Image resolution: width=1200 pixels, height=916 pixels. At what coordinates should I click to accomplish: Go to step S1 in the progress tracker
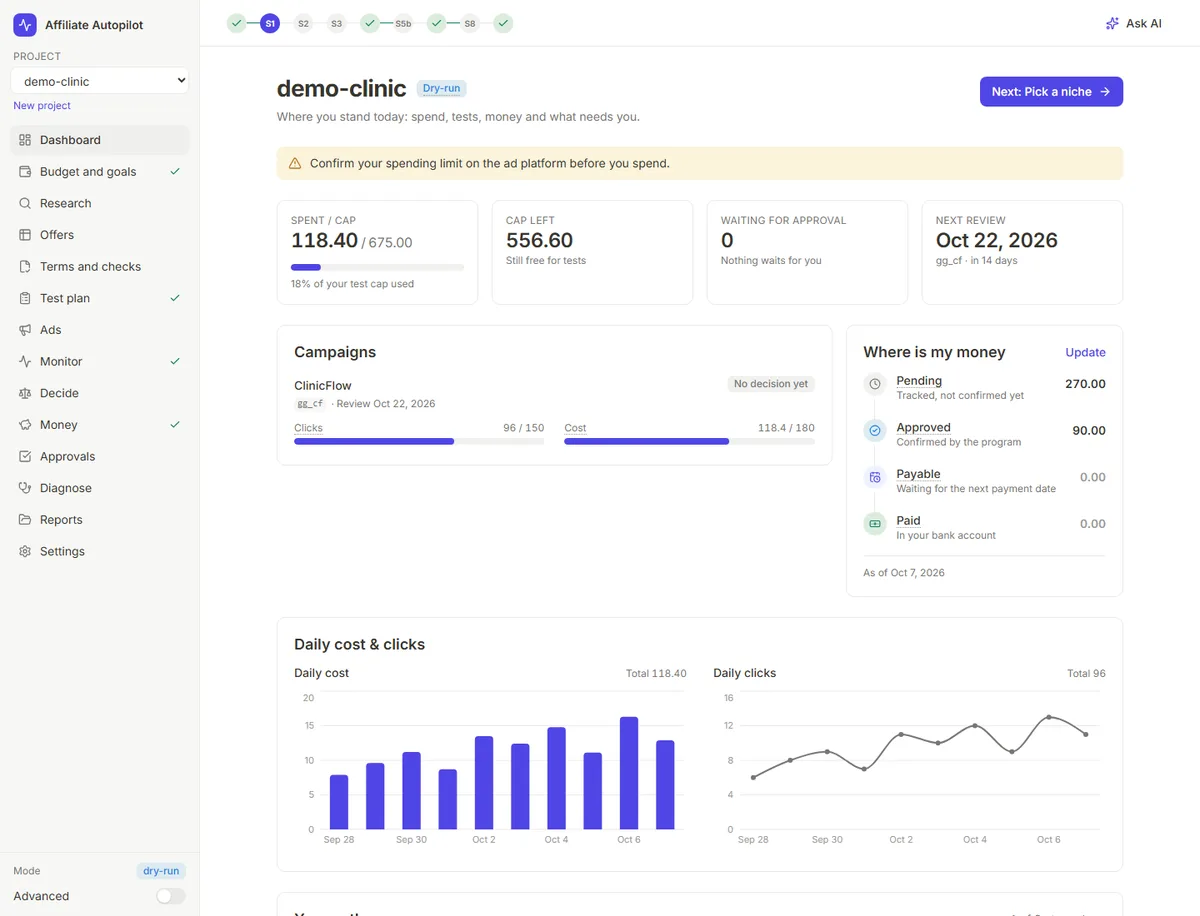tap(270, 23)
